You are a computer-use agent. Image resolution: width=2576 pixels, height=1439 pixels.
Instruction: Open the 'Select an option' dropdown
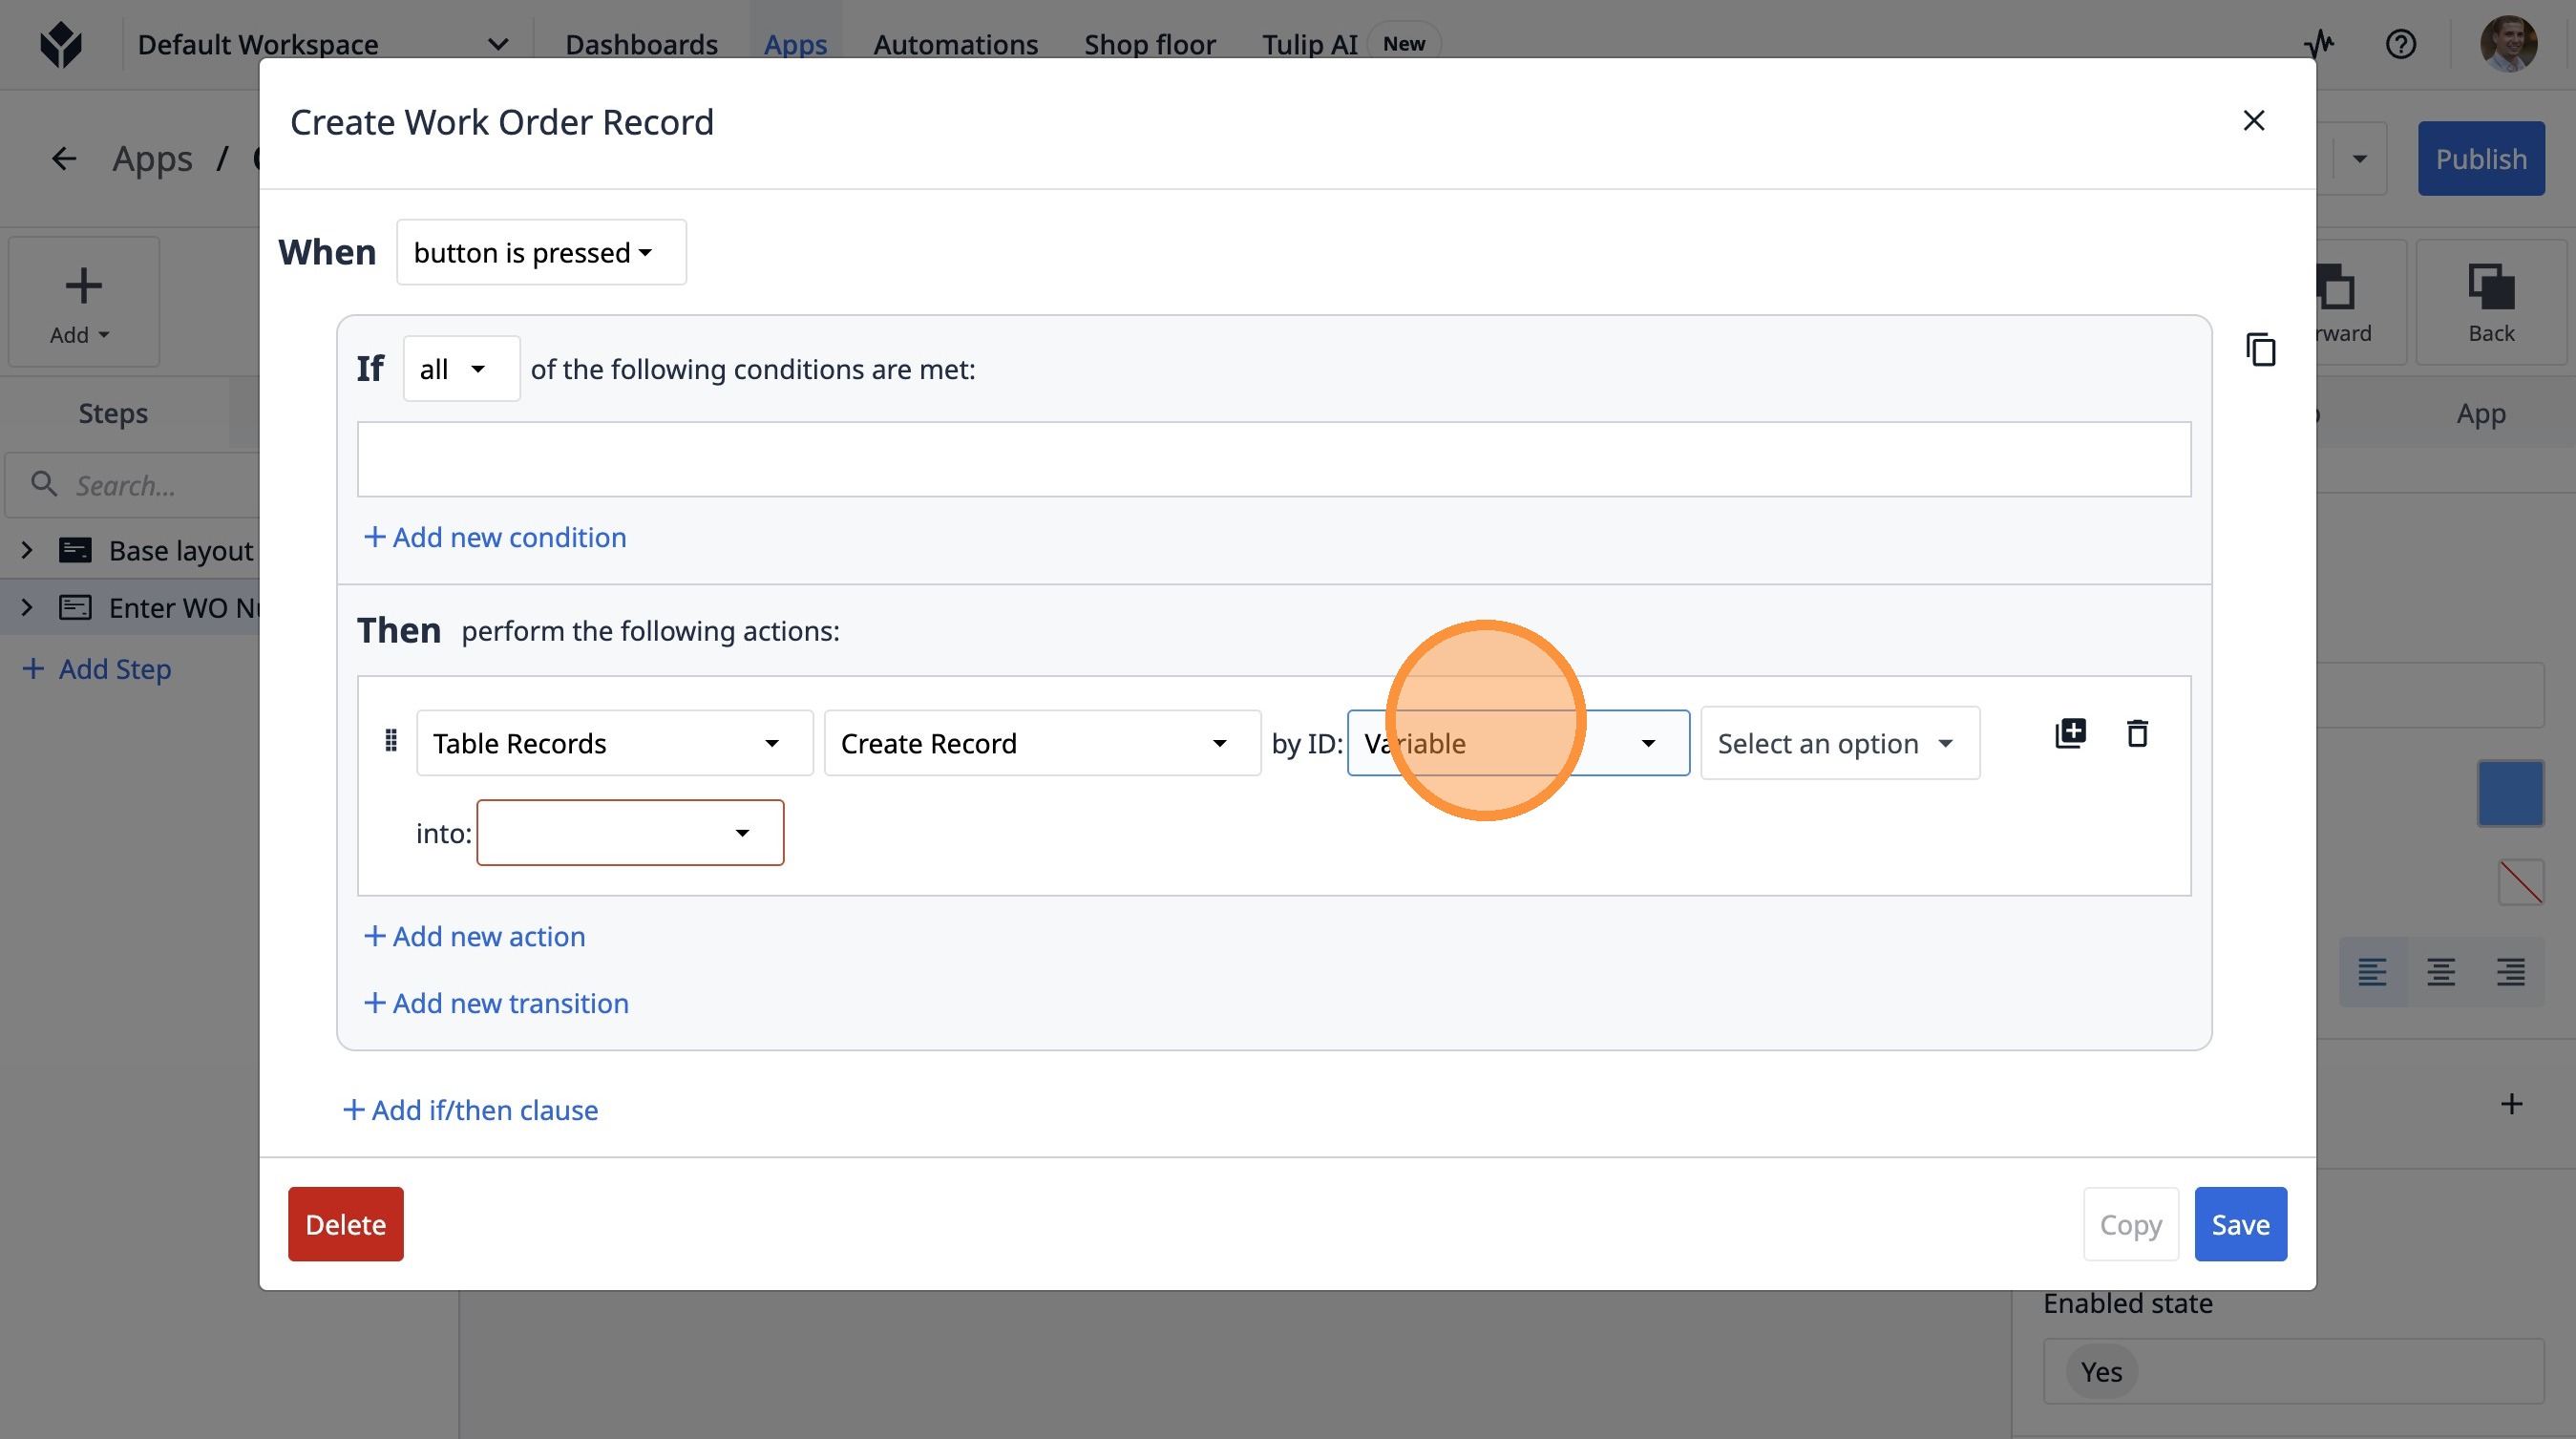click(1838, 743)
